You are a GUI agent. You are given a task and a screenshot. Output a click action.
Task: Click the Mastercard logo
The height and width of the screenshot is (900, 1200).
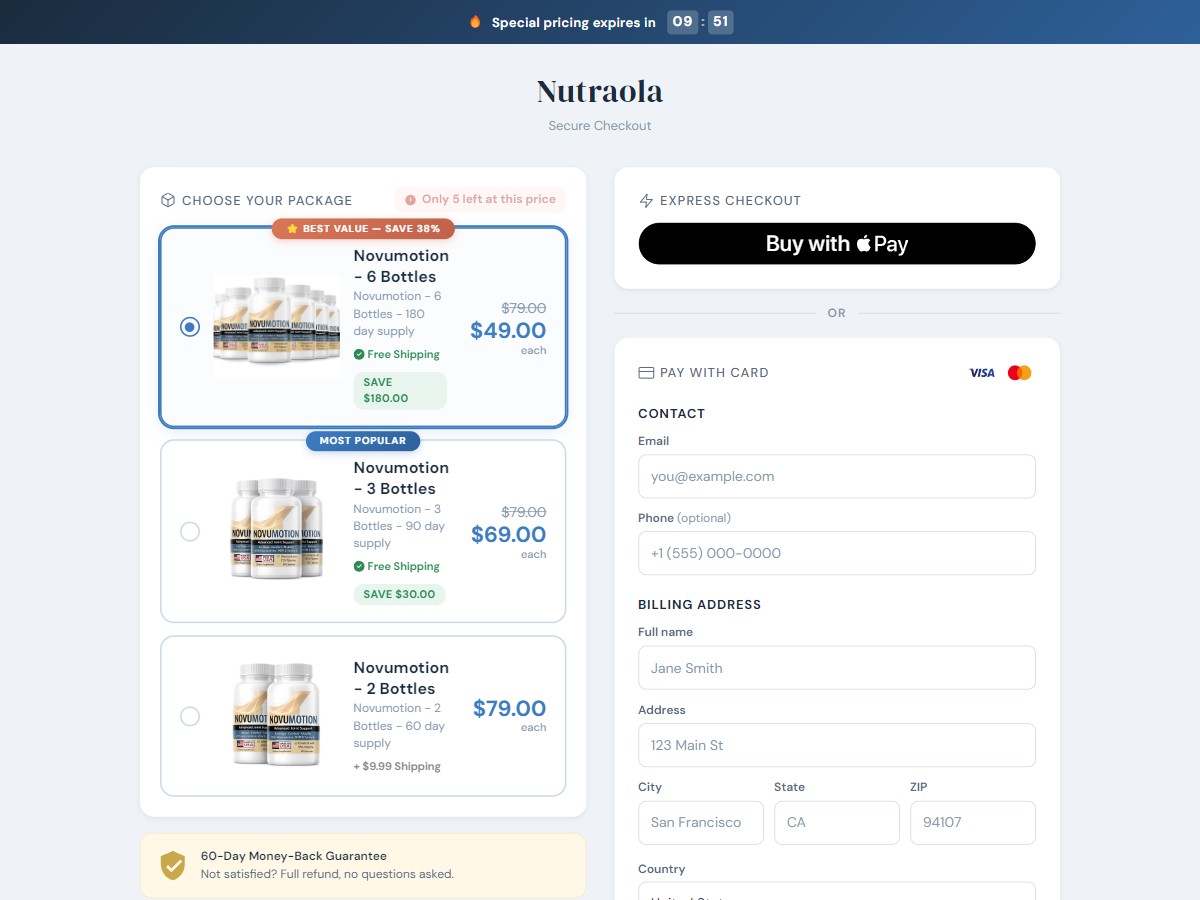[x=1020, y=373]
